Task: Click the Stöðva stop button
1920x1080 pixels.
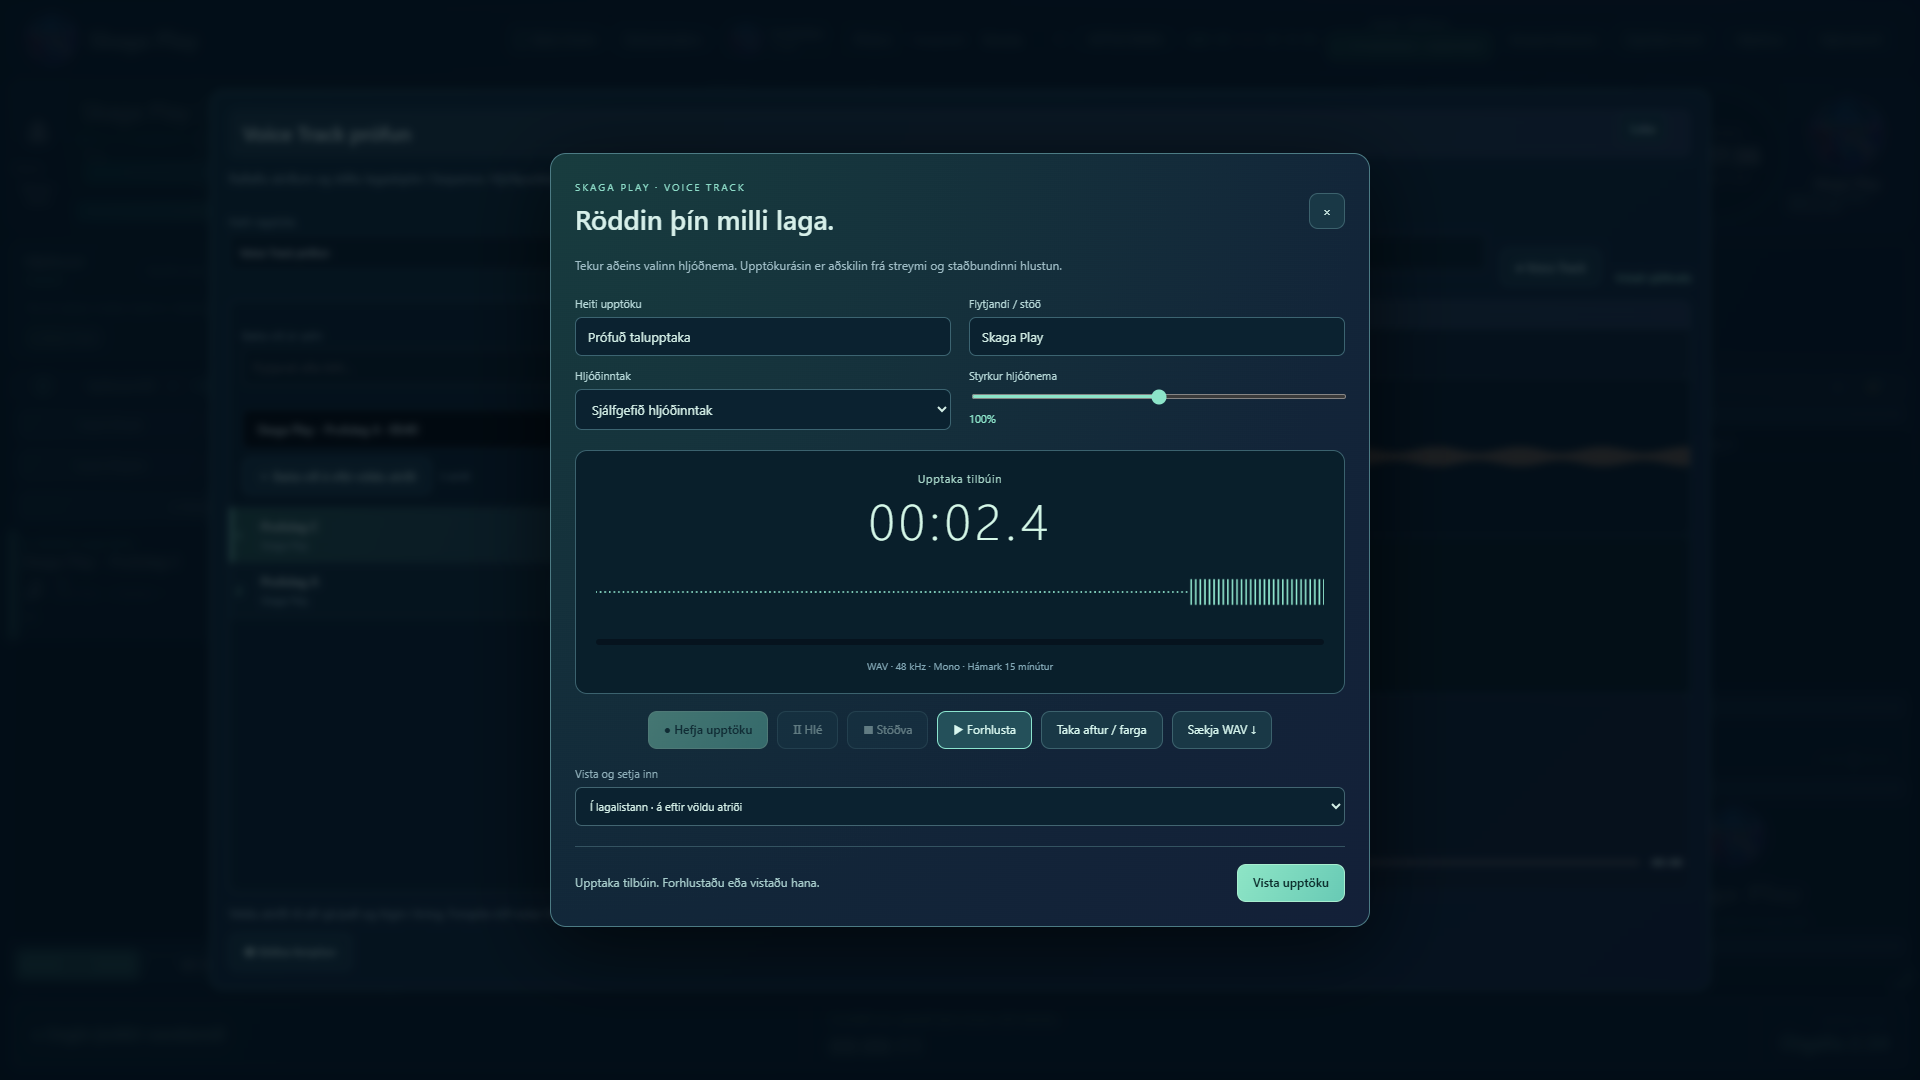Action: (x=887, y=730)
